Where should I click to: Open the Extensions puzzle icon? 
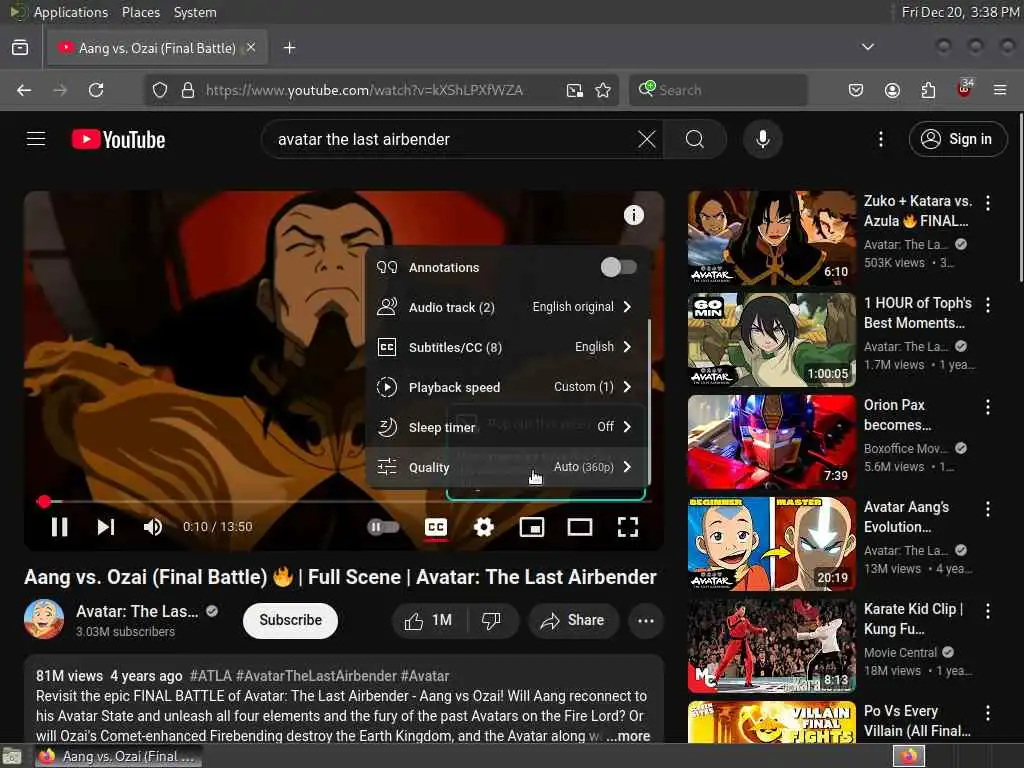coord(928,90)
